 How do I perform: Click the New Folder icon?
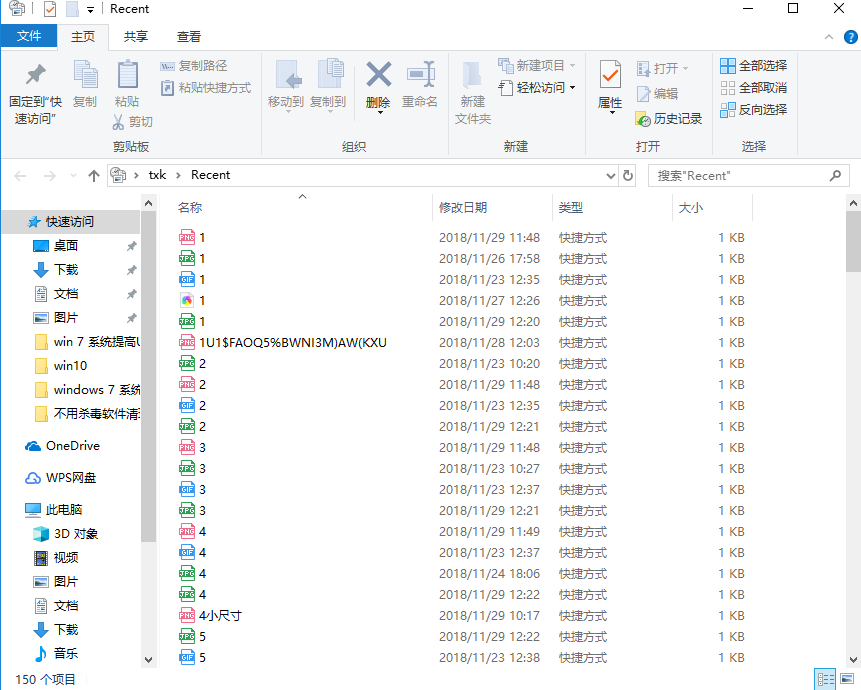click(472, 76)
